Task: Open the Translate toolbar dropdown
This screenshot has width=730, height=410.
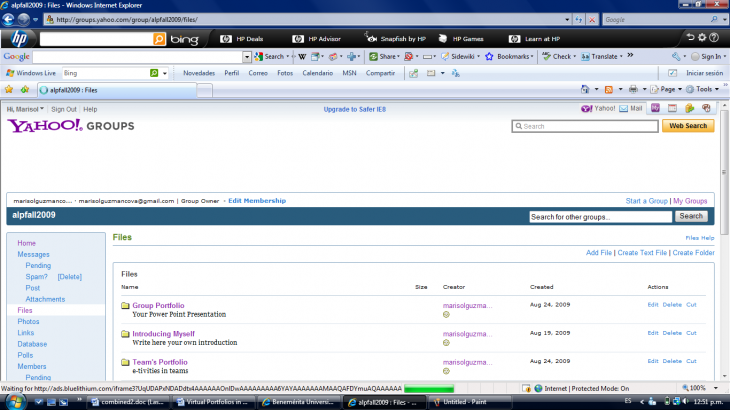Action: (x=602, y=57)
